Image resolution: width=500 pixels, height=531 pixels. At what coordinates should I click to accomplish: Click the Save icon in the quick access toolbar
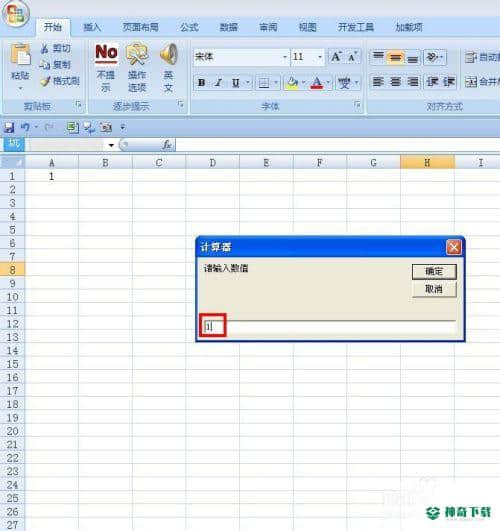(x=9, y=128)
